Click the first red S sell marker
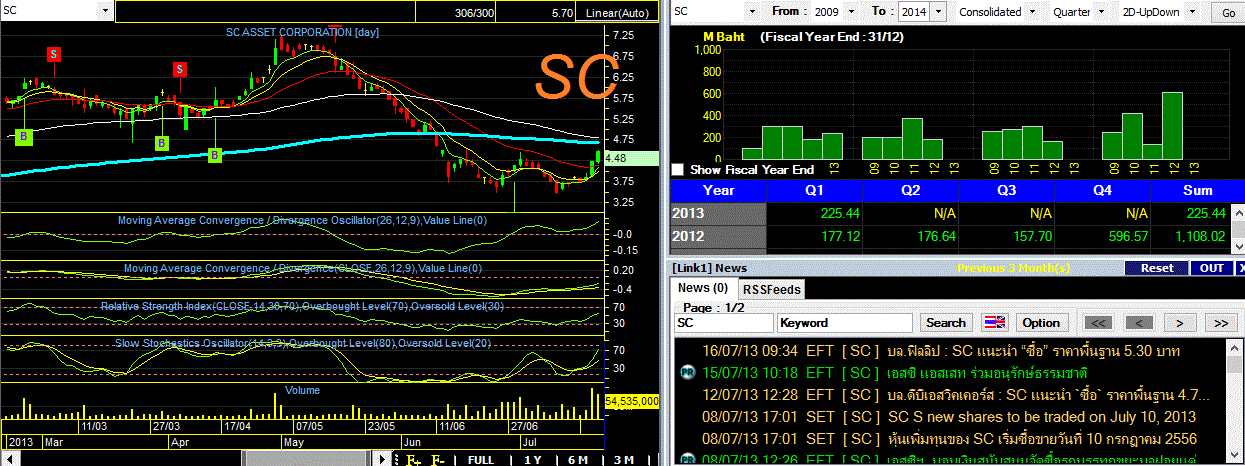 pyautogui.click(x=53, y=54)
